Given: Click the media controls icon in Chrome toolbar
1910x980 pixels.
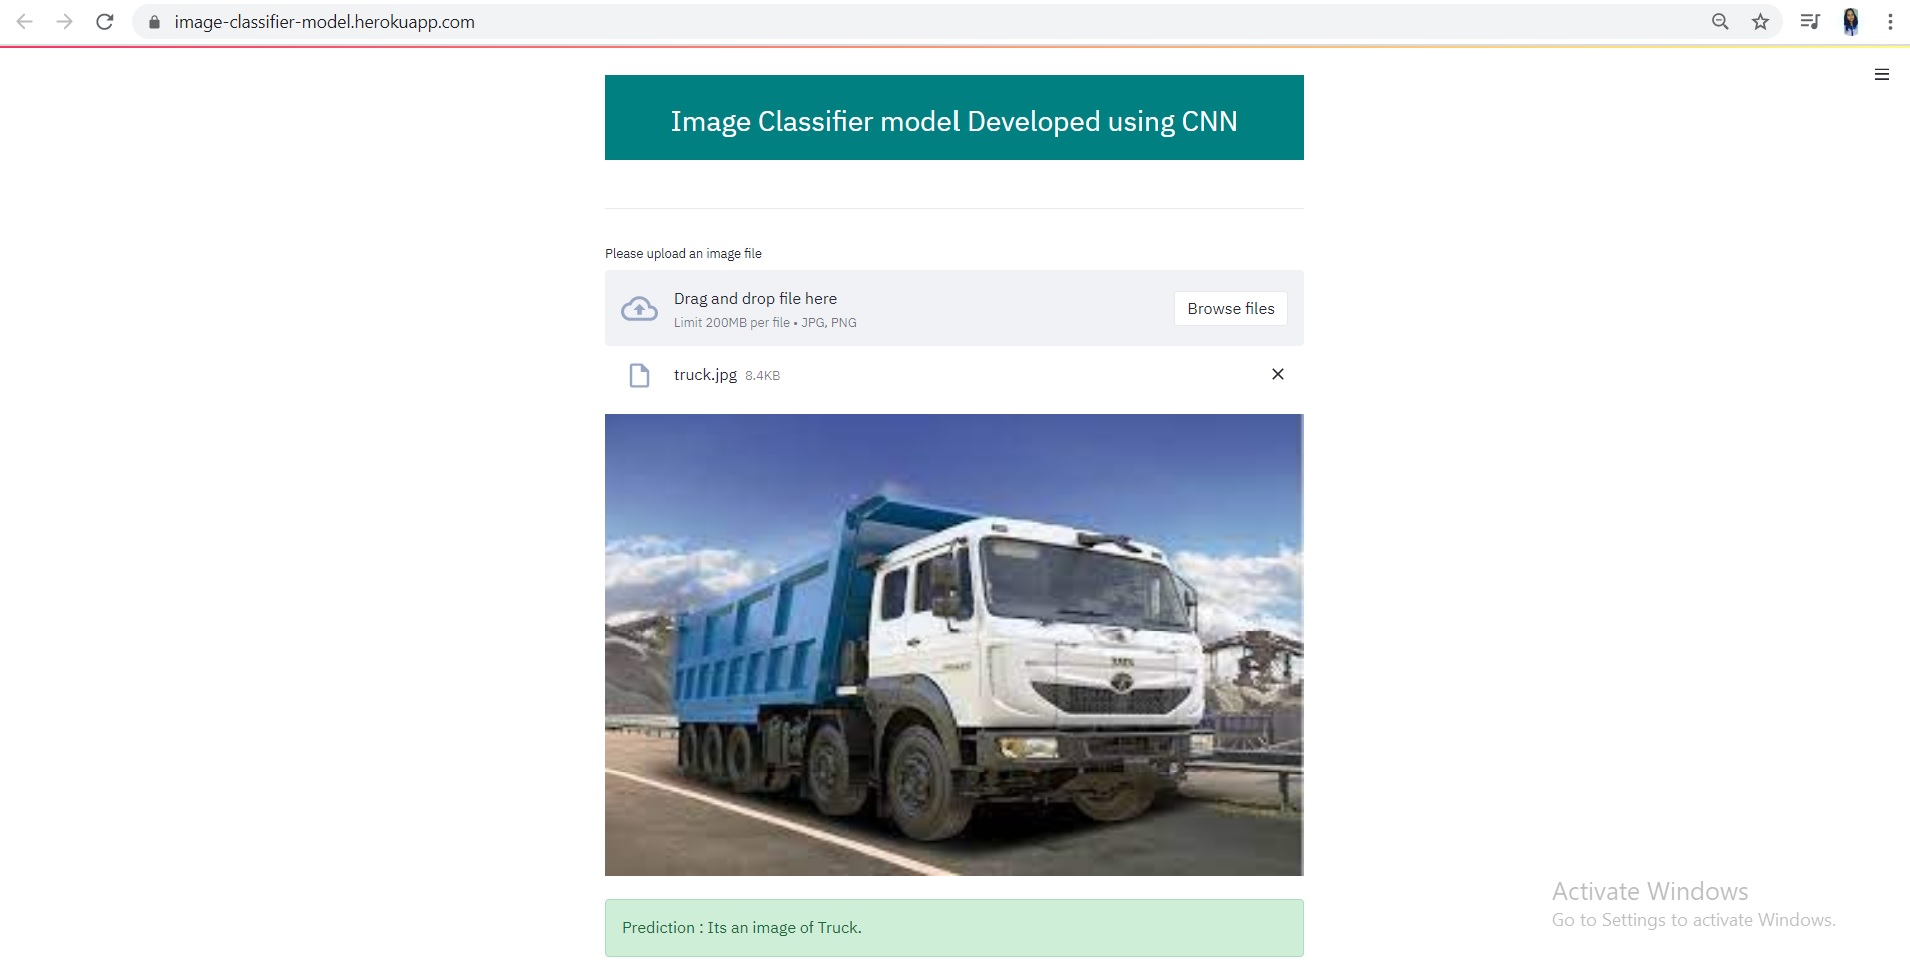Looking at the screenshot, I should (x=1809, y=21).
